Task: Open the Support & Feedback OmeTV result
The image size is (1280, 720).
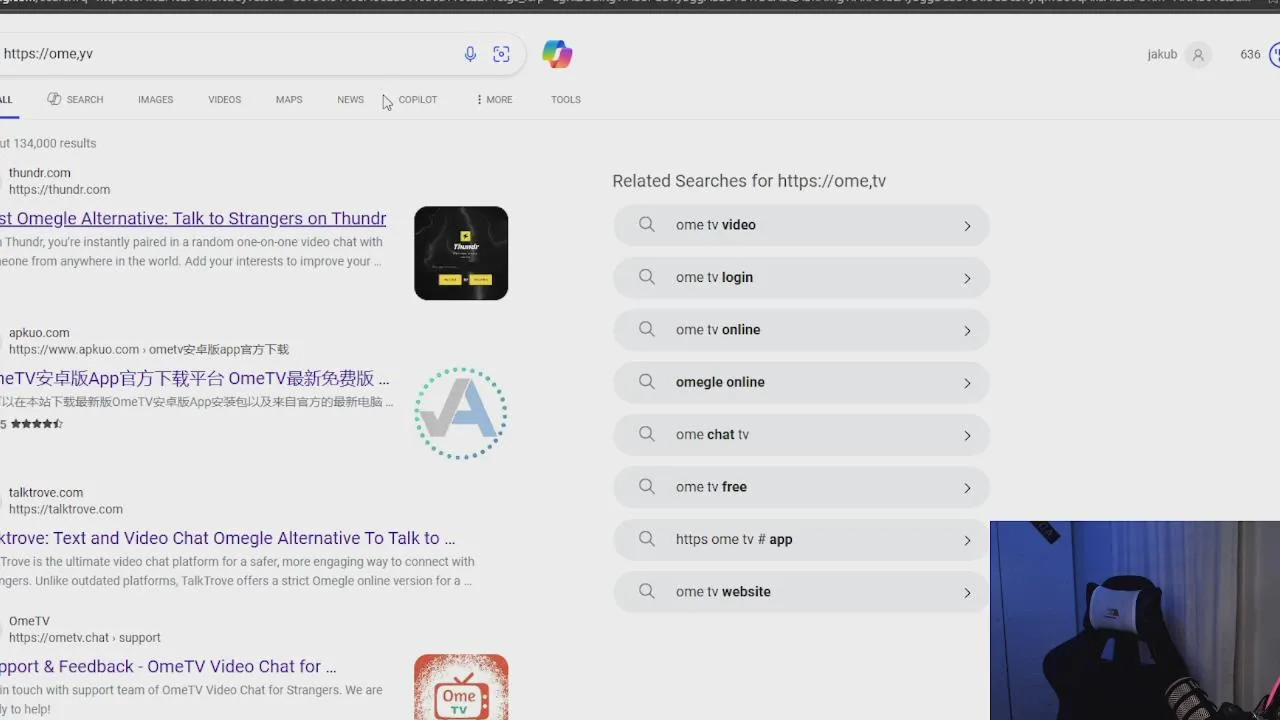Action: [x=168, y=666]
